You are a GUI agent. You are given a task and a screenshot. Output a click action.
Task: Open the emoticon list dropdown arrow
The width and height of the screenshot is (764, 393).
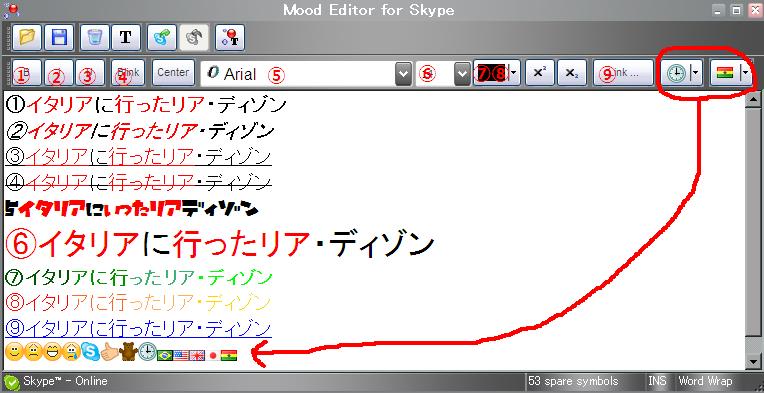pyautogui.click(x=695, y=74)
